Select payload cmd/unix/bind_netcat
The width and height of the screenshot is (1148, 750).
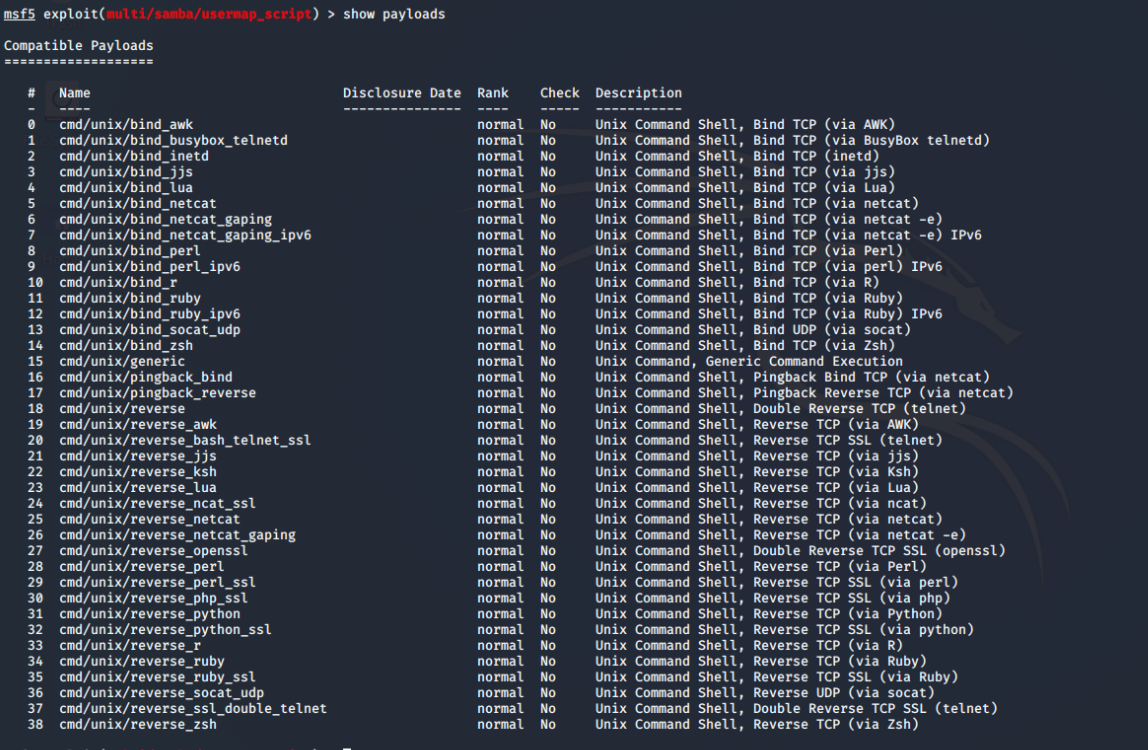138,203
